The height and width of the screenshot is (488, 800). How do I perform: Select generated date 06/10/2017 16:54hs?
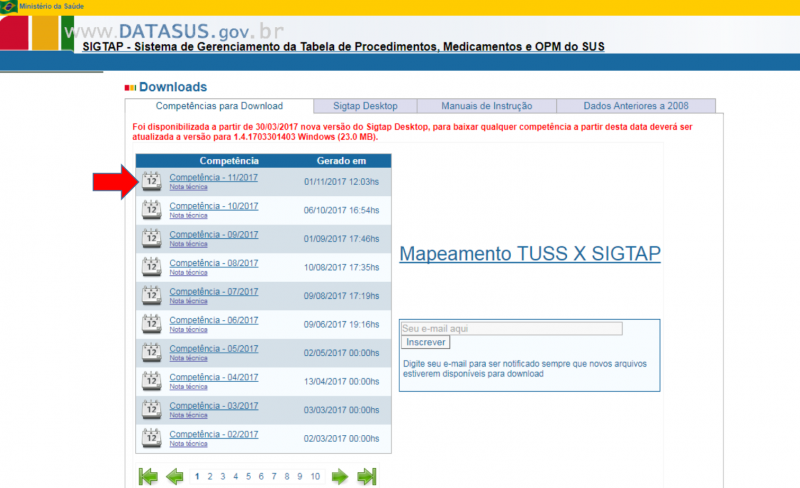341,210
